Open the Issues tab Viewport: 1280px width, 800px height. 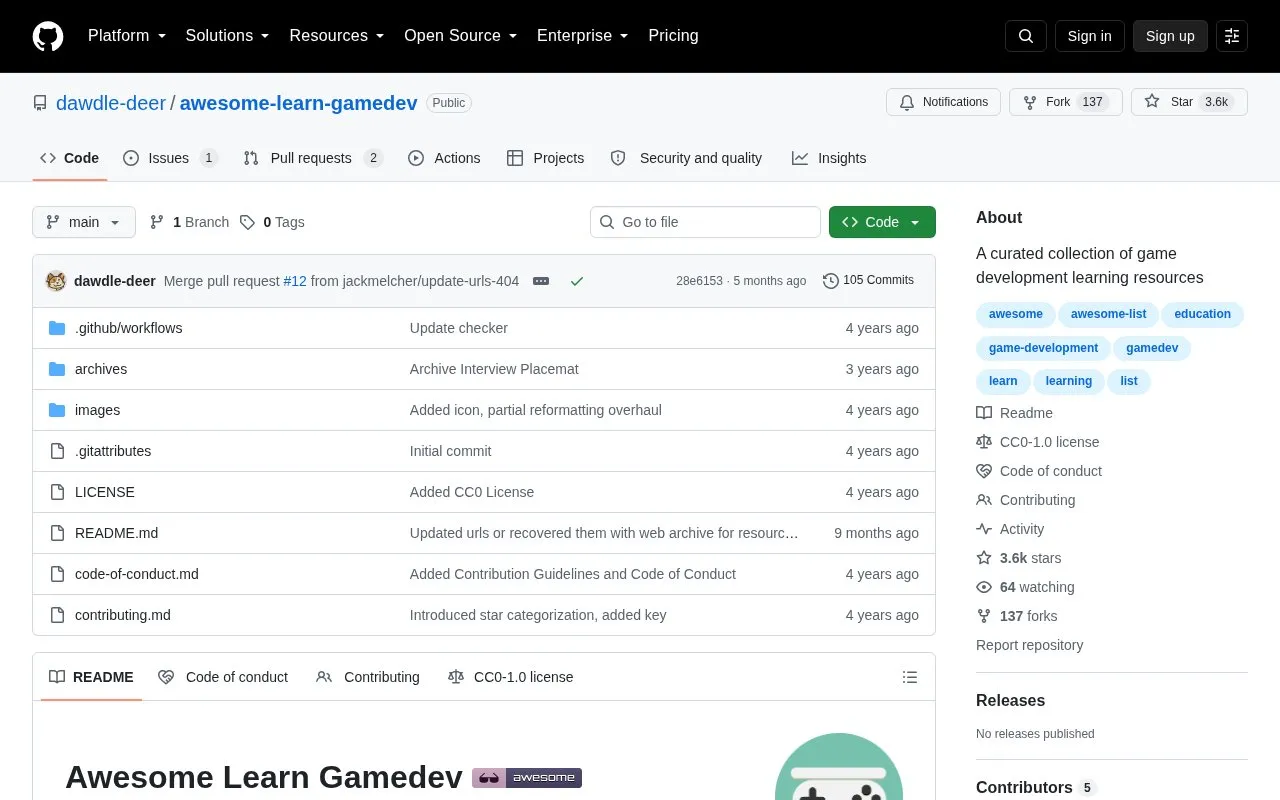point(170,158)
